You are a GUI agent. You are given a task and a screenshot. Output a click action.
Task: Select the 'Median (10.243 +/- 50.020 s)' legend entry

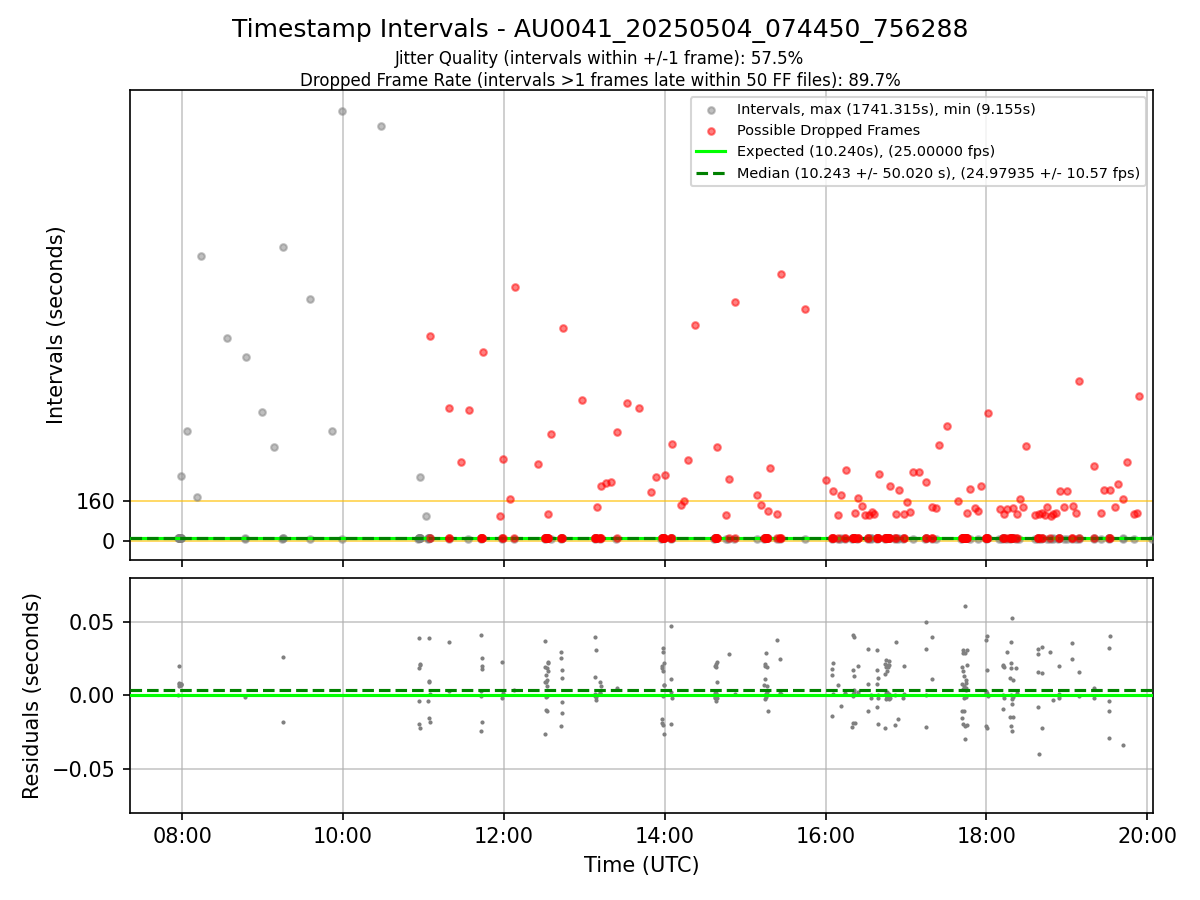[938, 173]
